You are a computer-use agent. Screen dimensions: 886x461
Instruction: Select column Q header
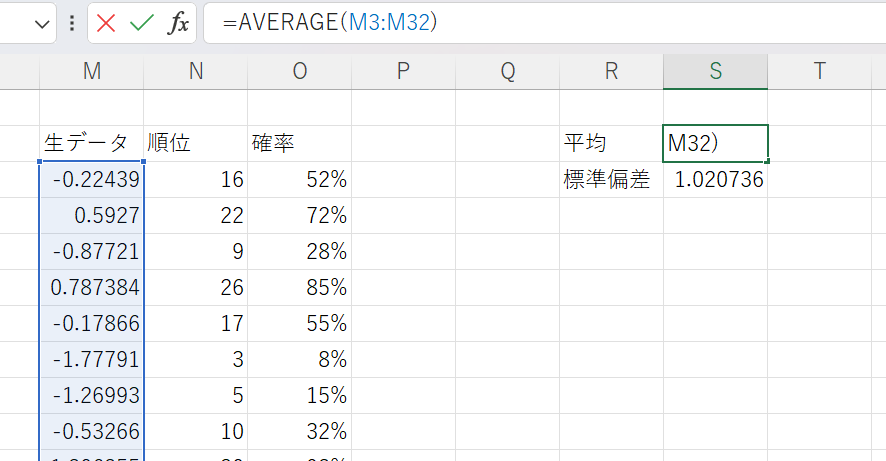click(x=507, y=71)
